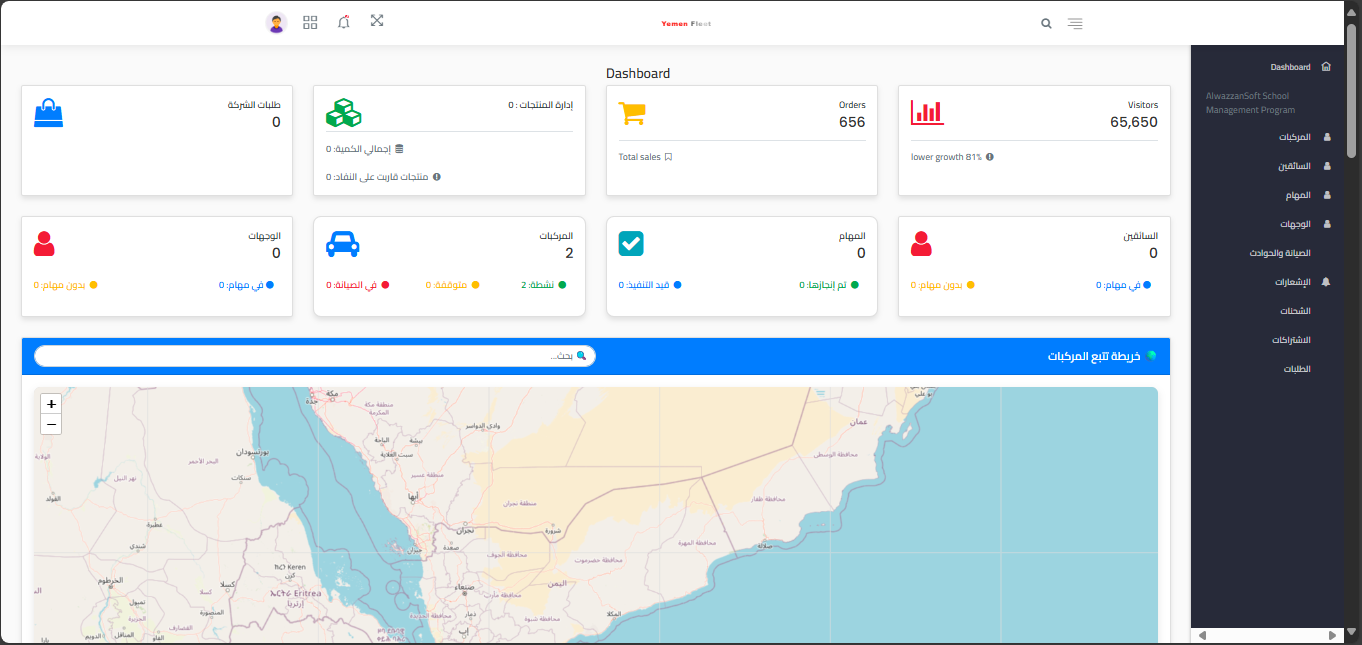
Task: Click the red bar chart Visitors icon
Action: 926,112
